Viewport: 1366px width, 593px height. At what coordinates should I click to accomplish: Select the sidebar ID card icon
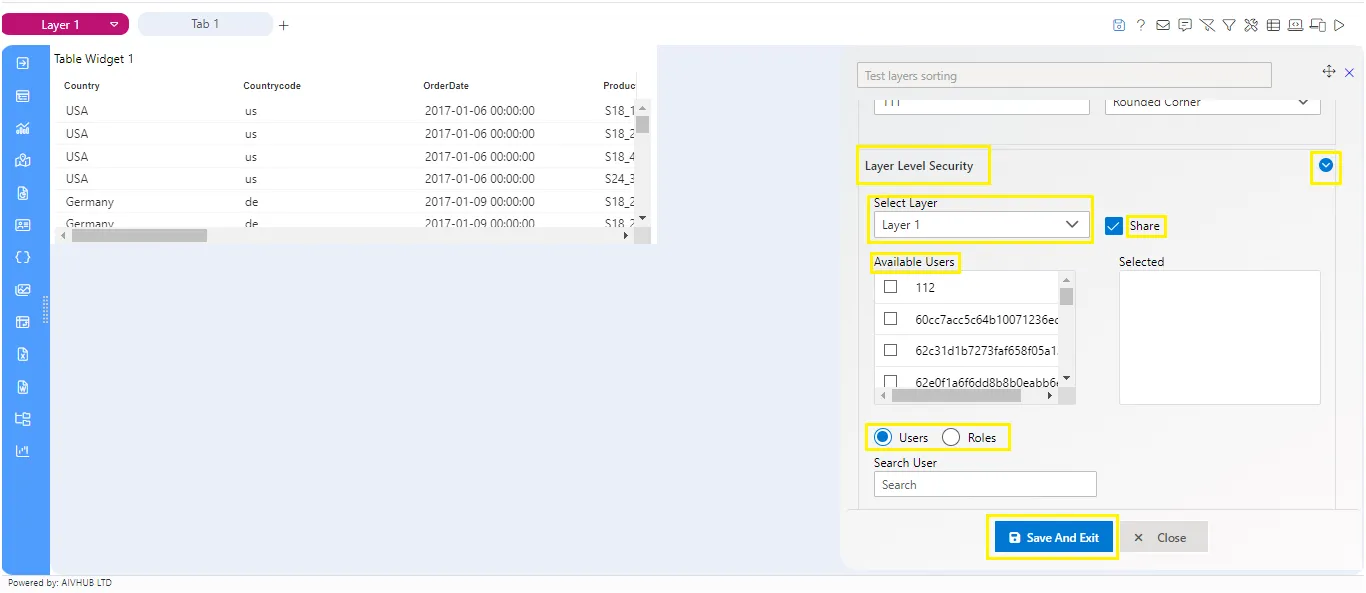pos(23,225)
